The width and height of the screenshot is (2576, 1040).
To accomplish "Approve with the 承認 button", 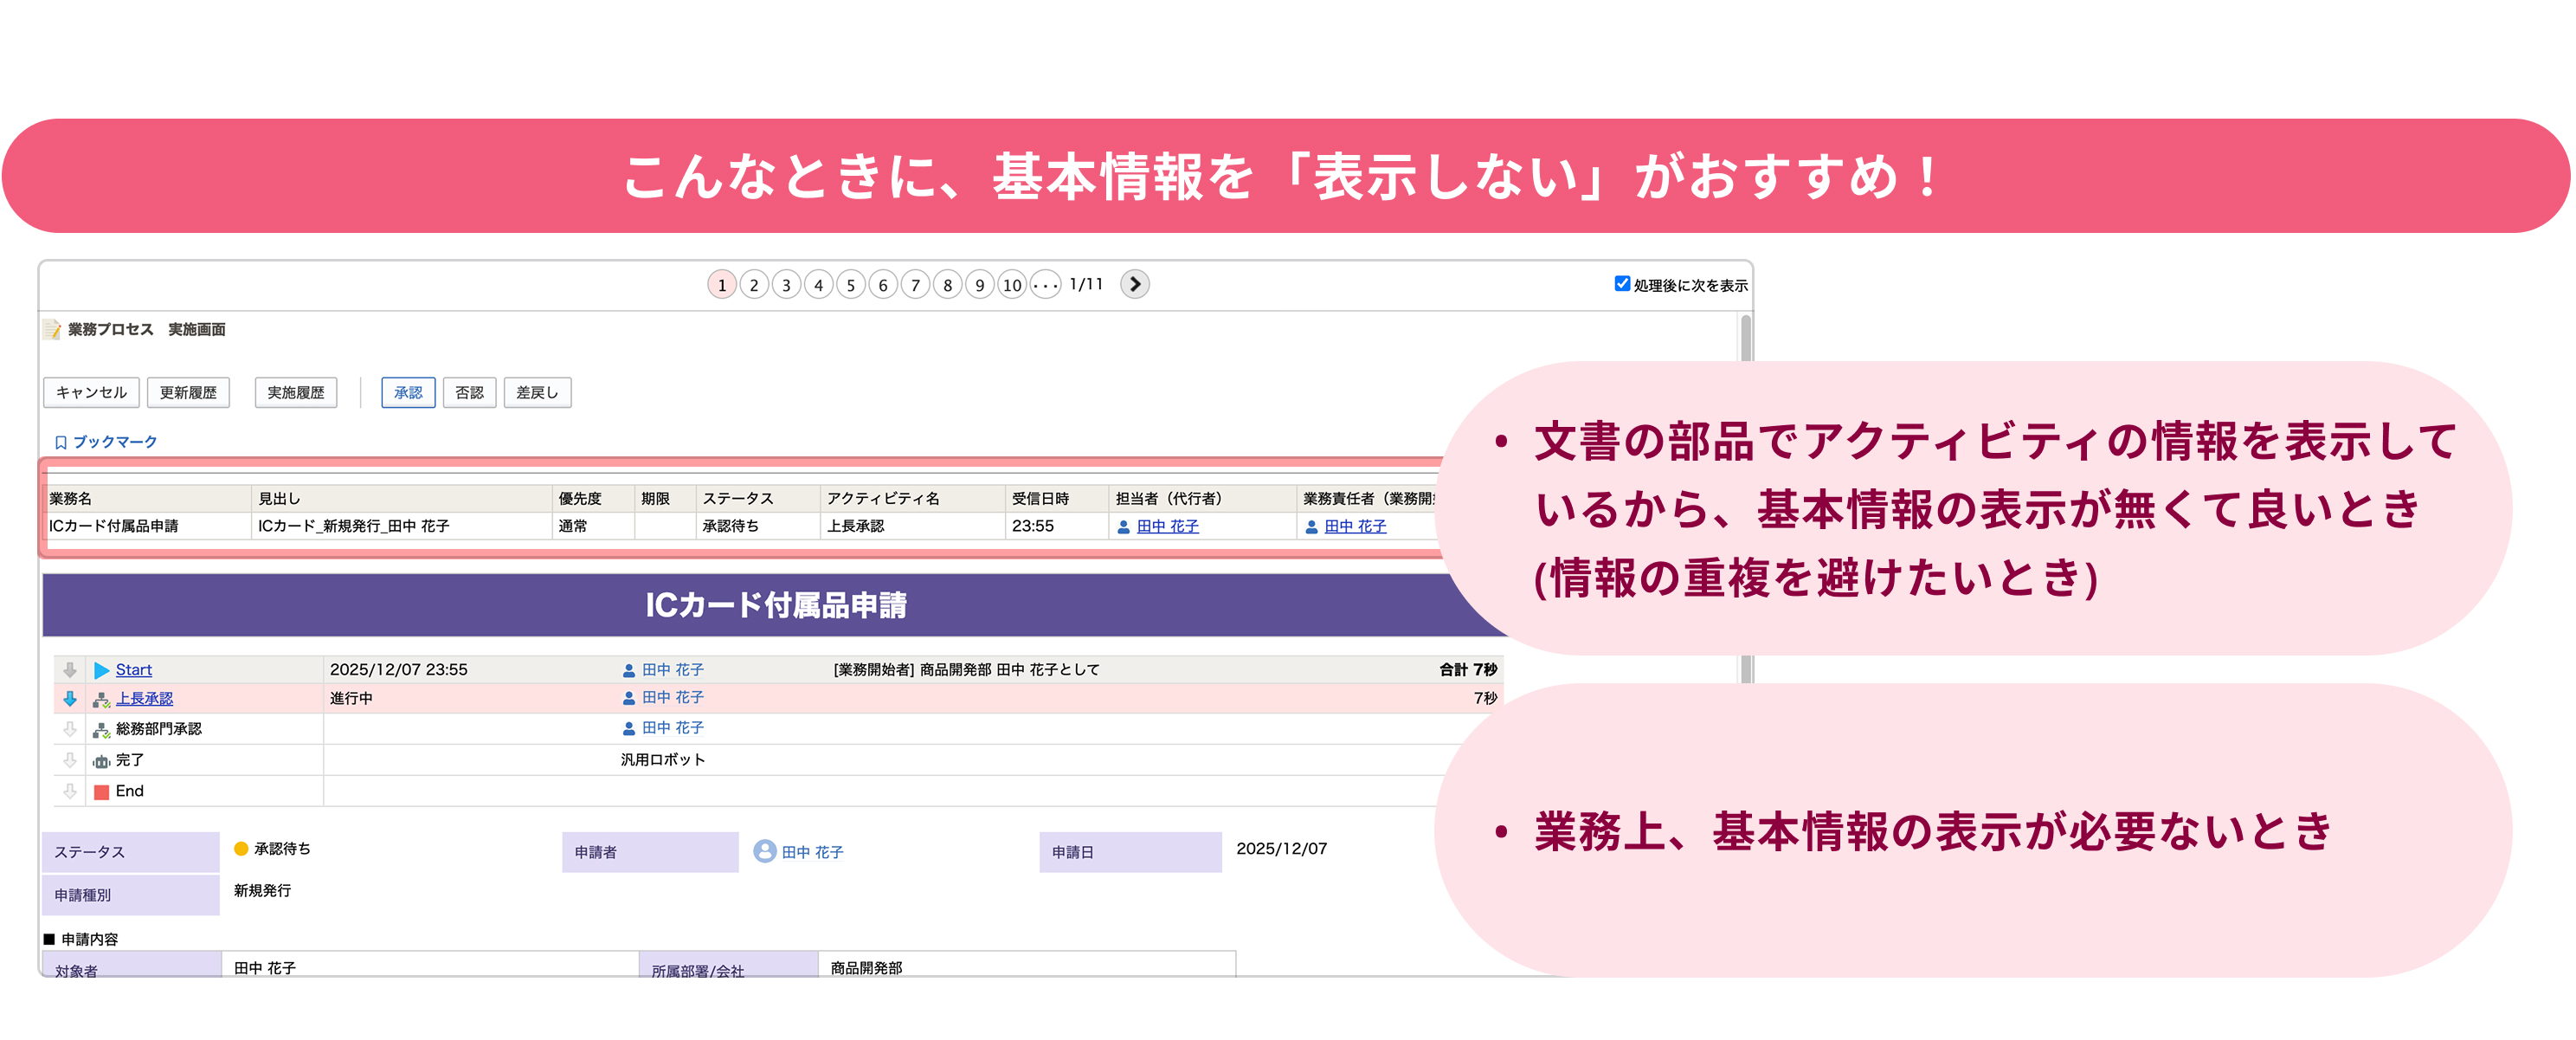I will [408, 392].
